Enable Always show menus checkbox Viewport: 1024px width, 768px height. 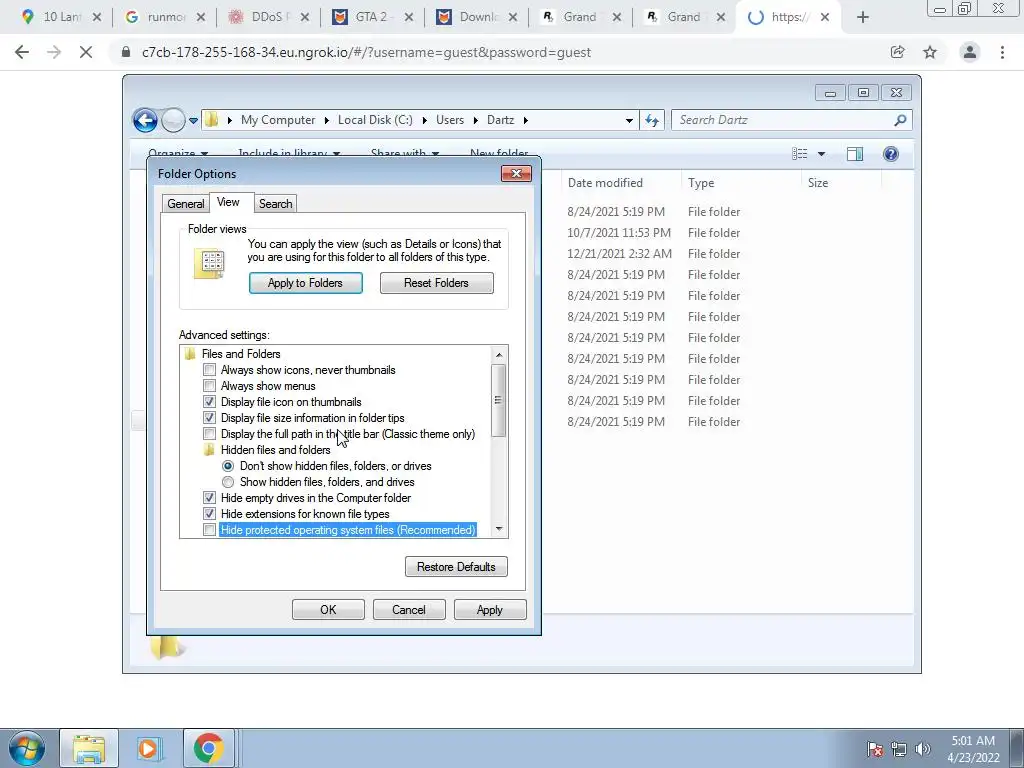tap(209, 386)
